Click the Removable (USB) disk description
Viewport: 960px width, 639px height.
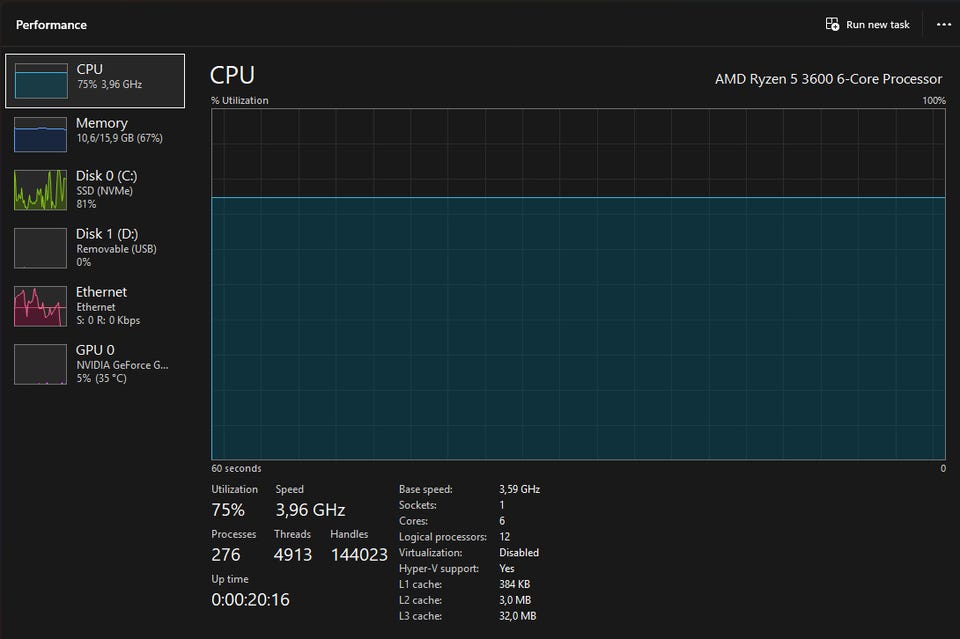116,249
